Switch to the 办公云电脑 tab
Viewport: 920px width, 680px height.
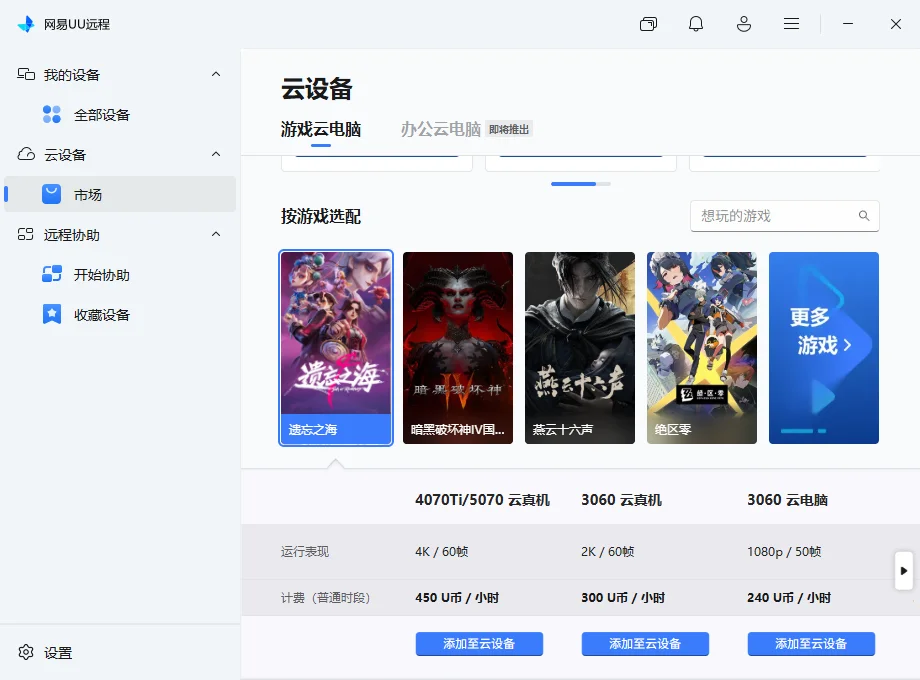tap(441, 129)
